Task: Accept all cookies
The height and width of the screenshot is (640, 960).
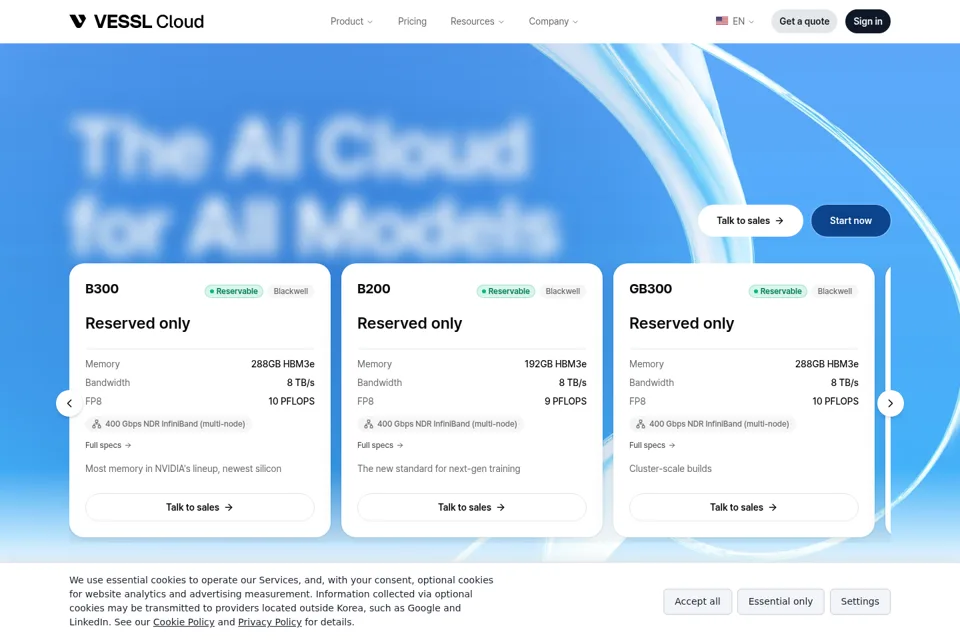Action: (x=697, y=601)
